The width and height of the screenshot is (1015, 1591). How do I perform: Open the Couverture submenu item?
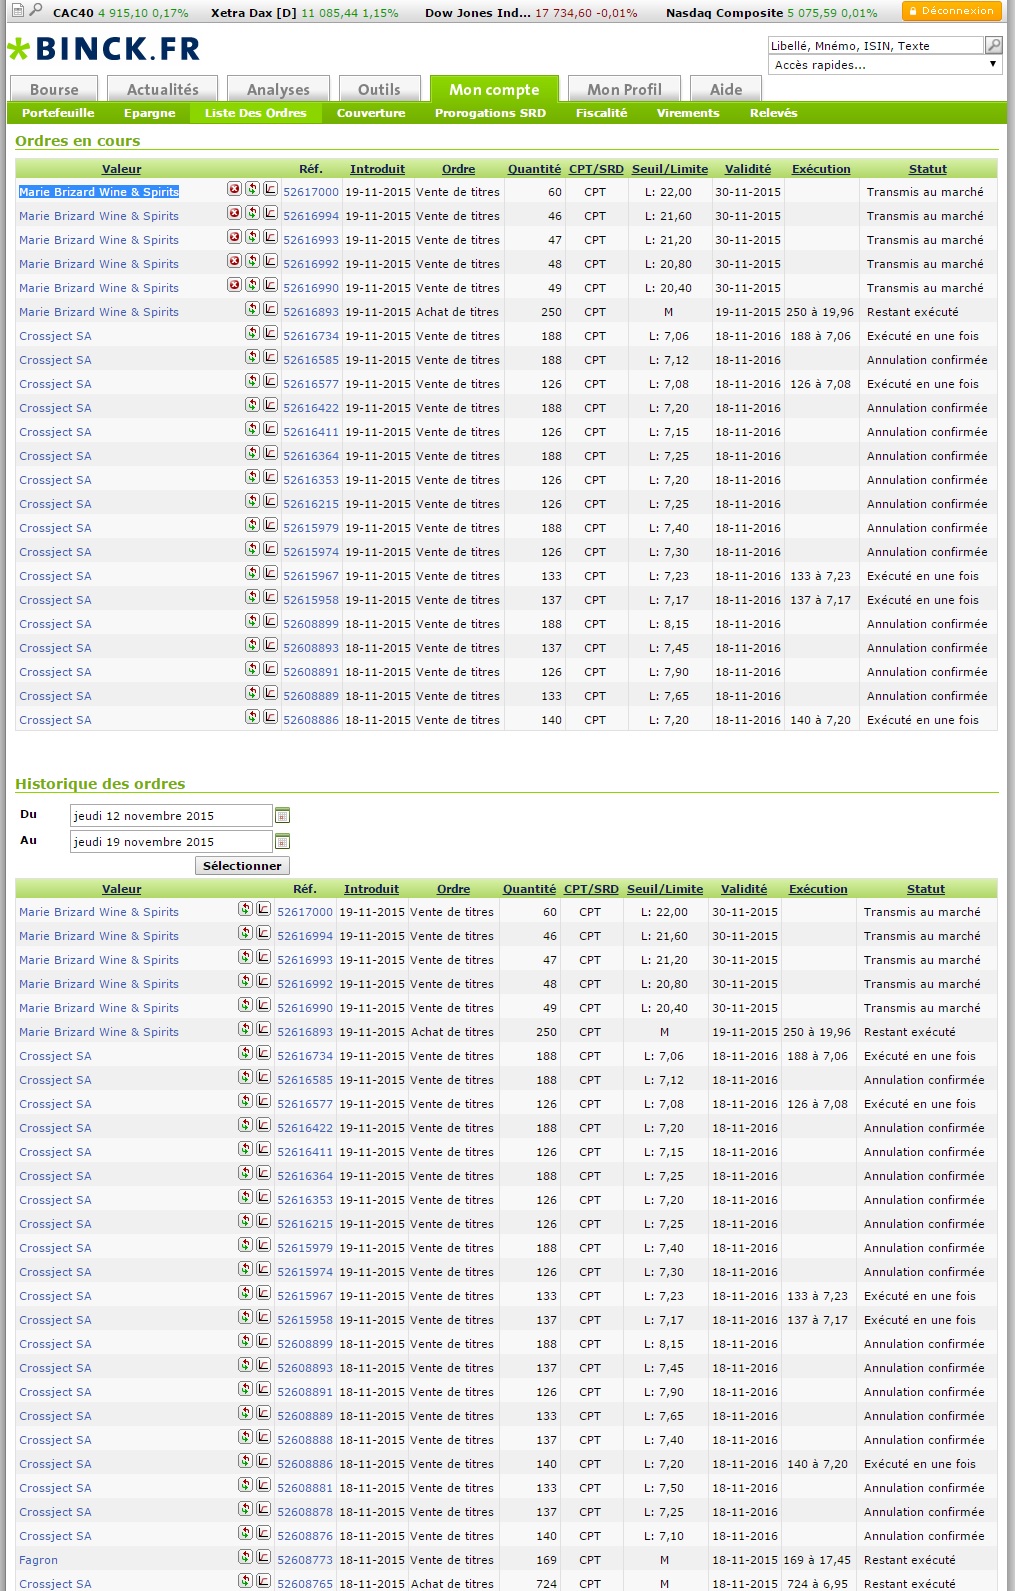tap(371, 113)
